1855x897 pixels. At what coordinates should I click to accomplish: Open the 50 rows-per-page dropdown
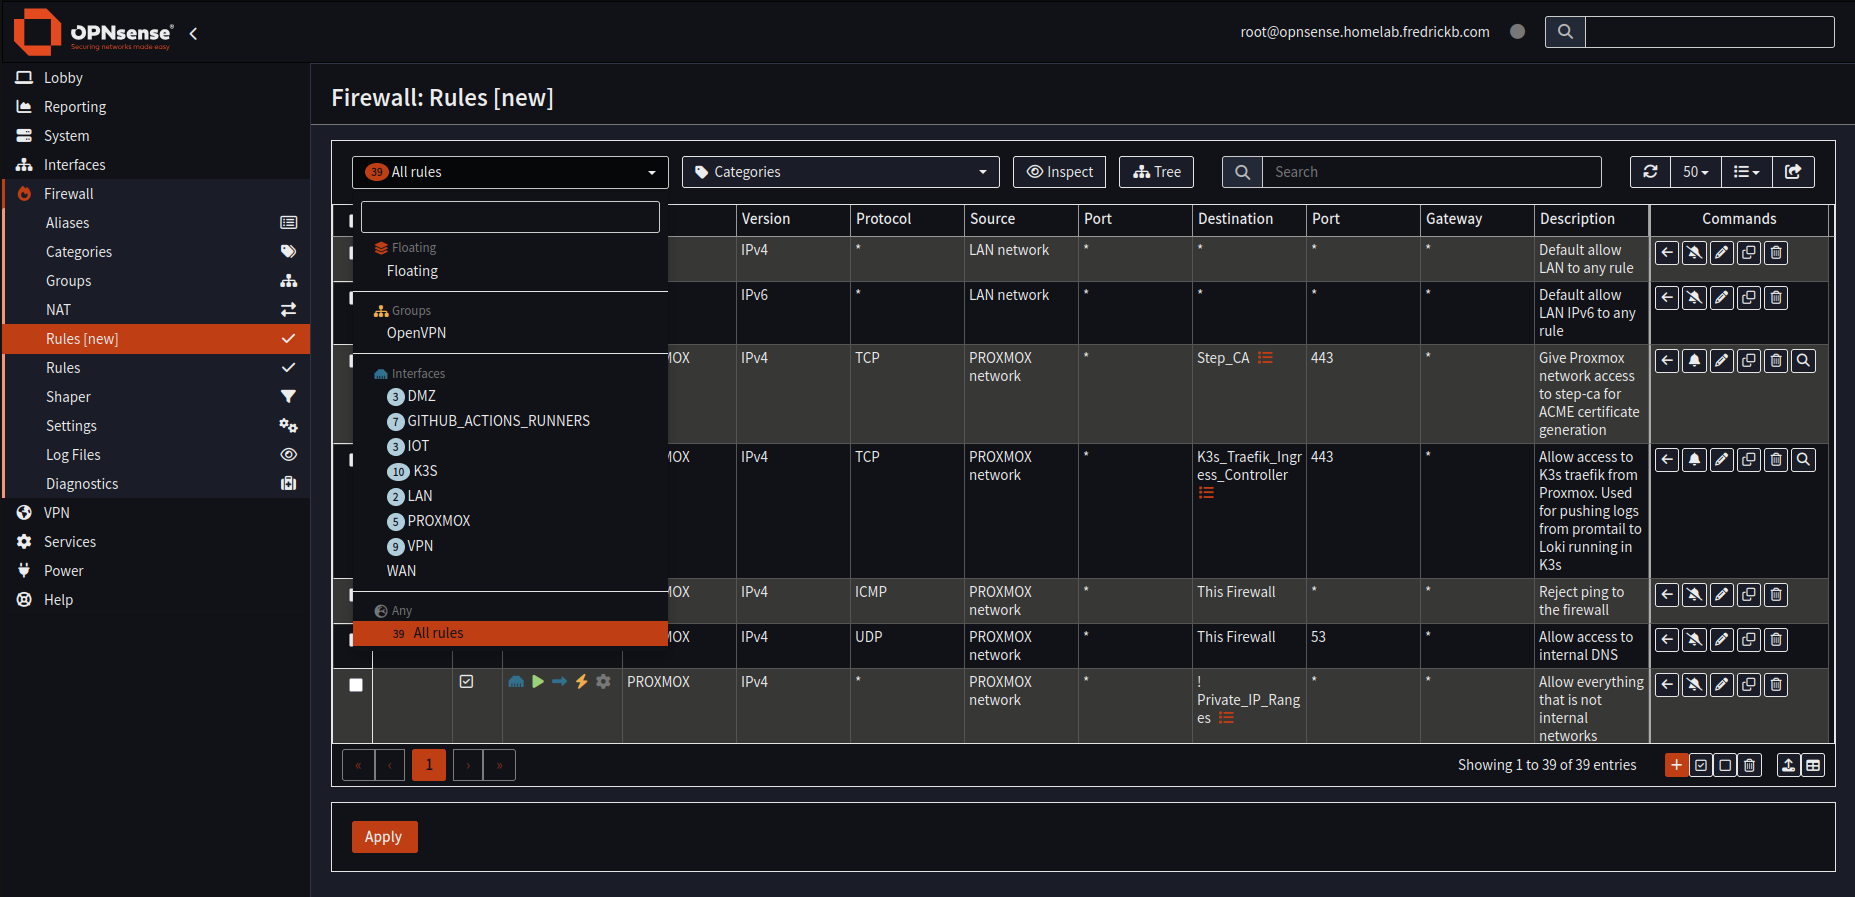(1695, 172)
